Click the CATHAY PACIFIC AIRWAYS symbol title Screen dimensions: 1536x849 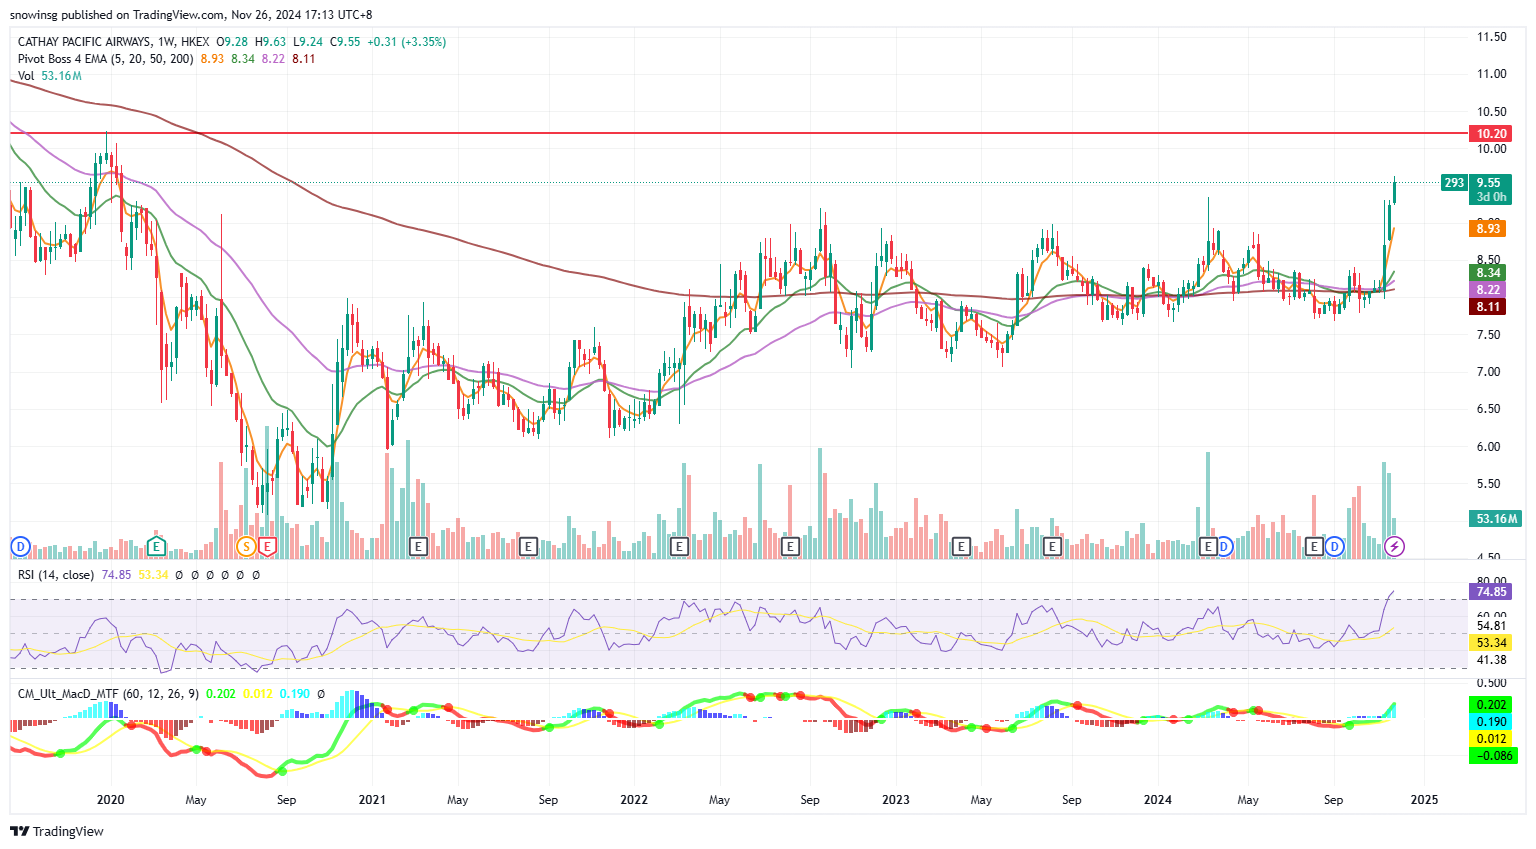(x=84, y=42)
